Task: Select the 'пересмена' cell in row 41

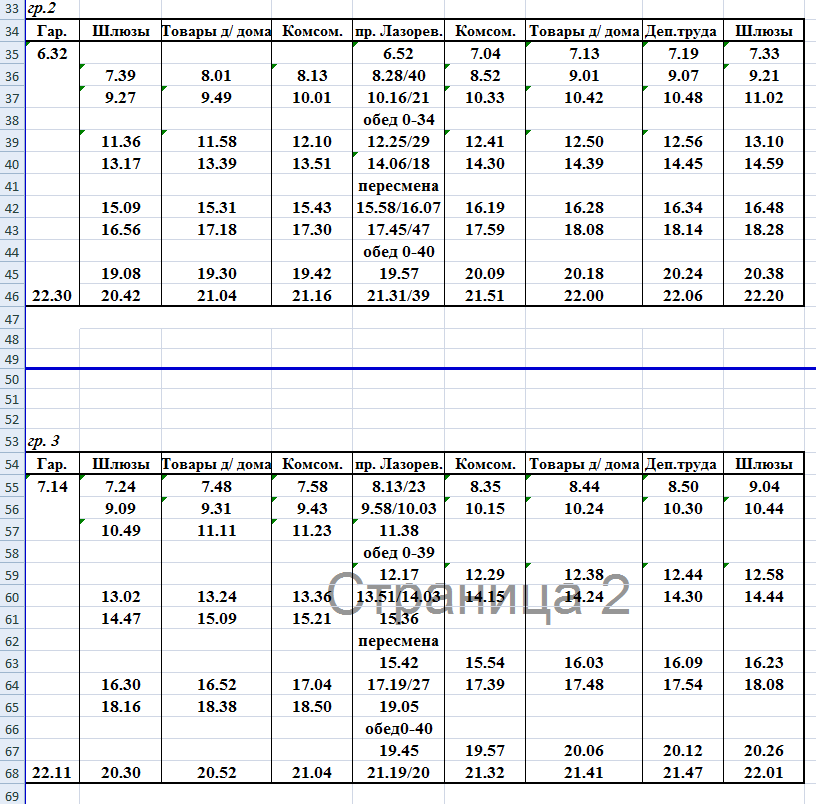Action: click(x=398, y=186)
